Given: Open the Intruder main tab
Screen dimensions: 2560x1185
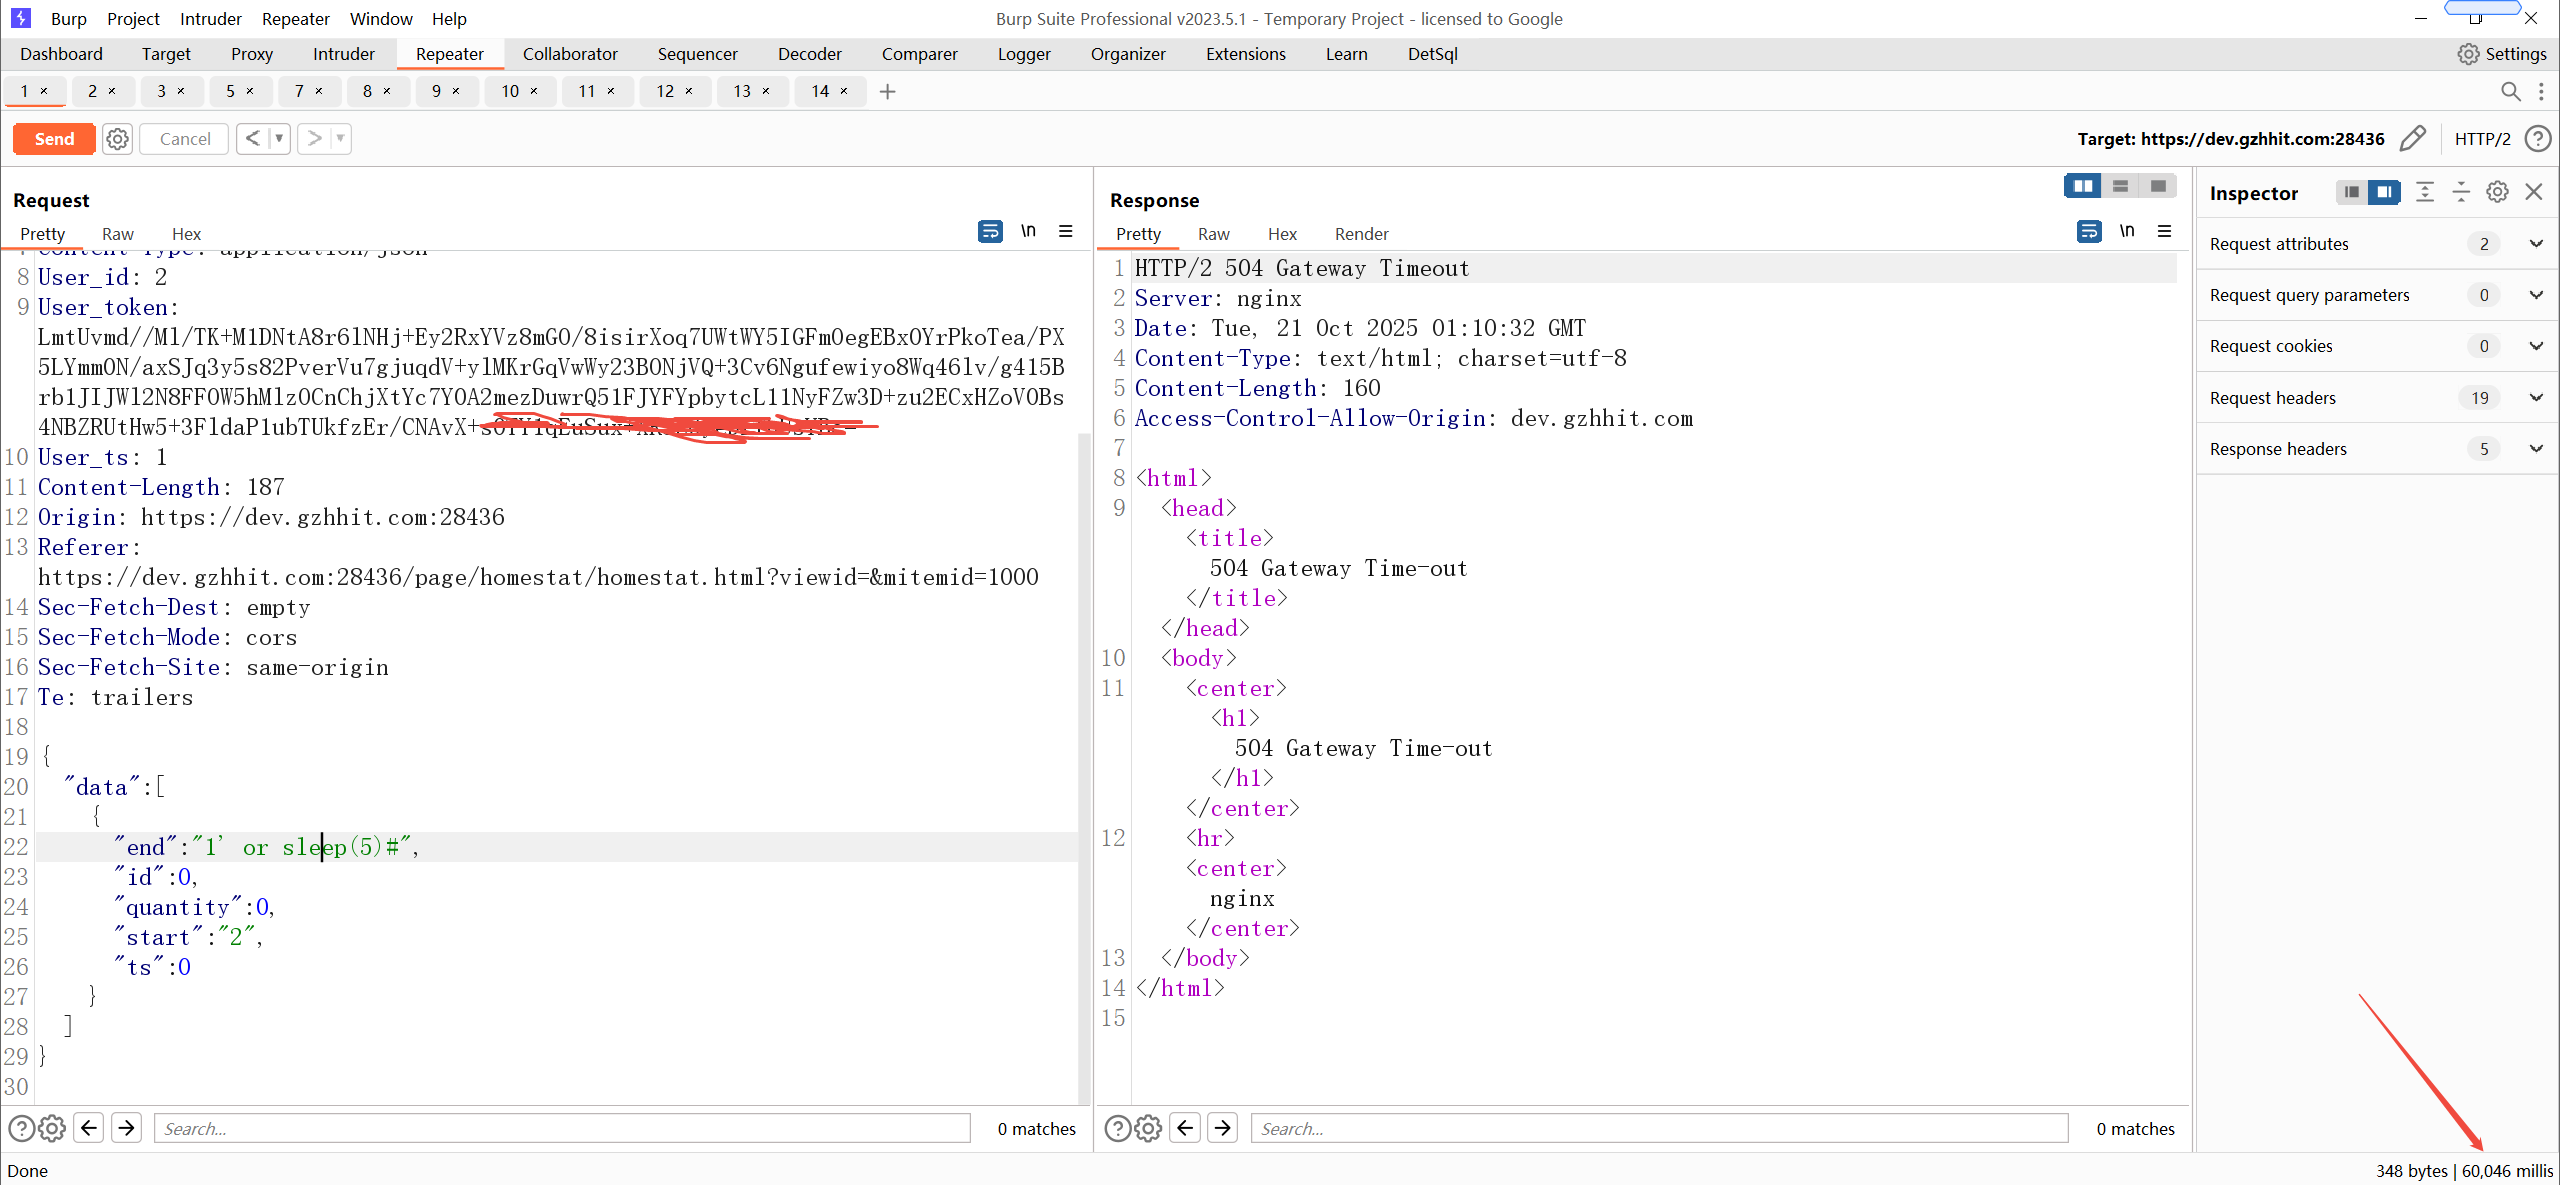Looking at the screenshot, I should pyautogui.click(x=343, y=54).
